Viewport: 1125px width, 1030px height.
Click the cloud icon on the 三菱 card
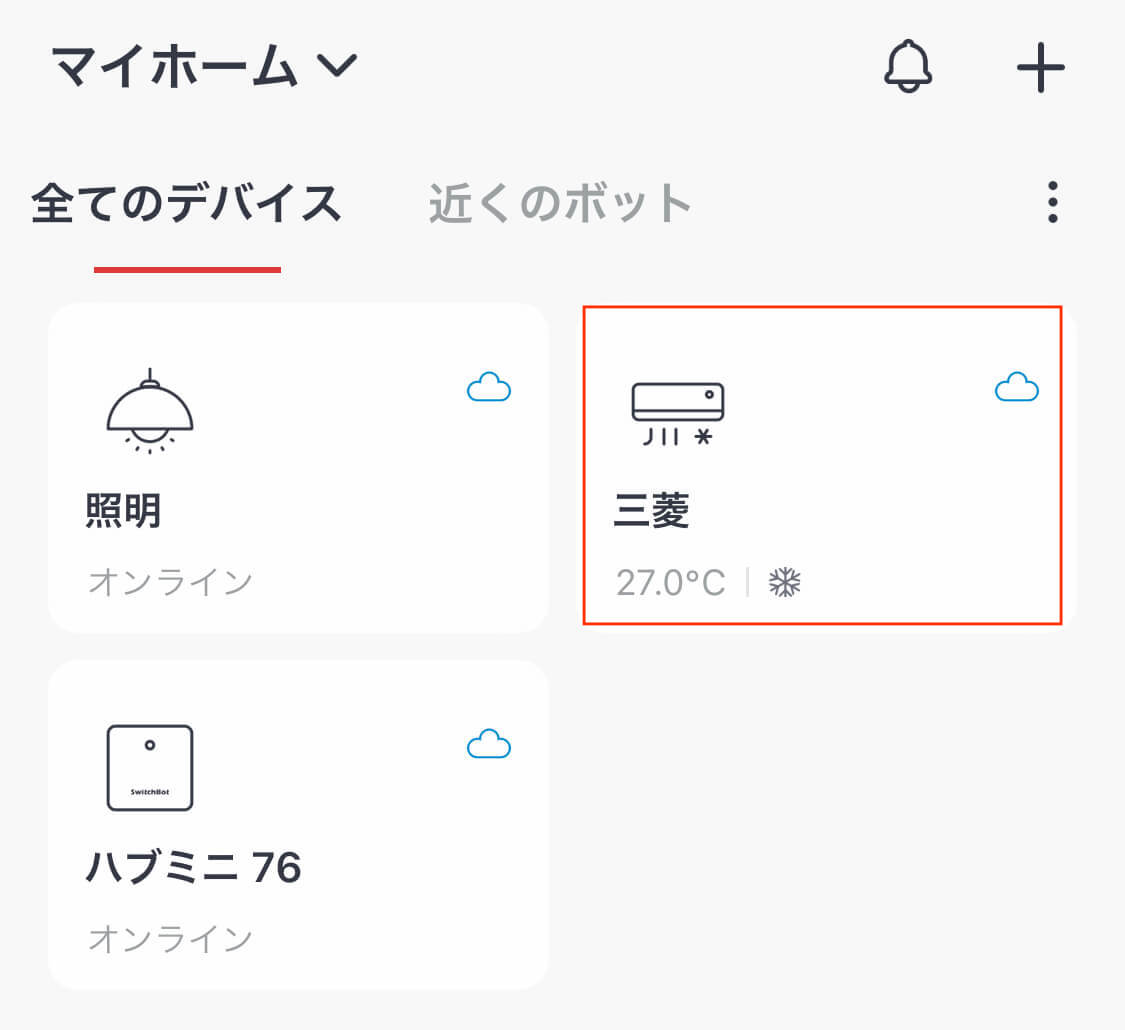pyautogui.click(x=1016, y=388)
